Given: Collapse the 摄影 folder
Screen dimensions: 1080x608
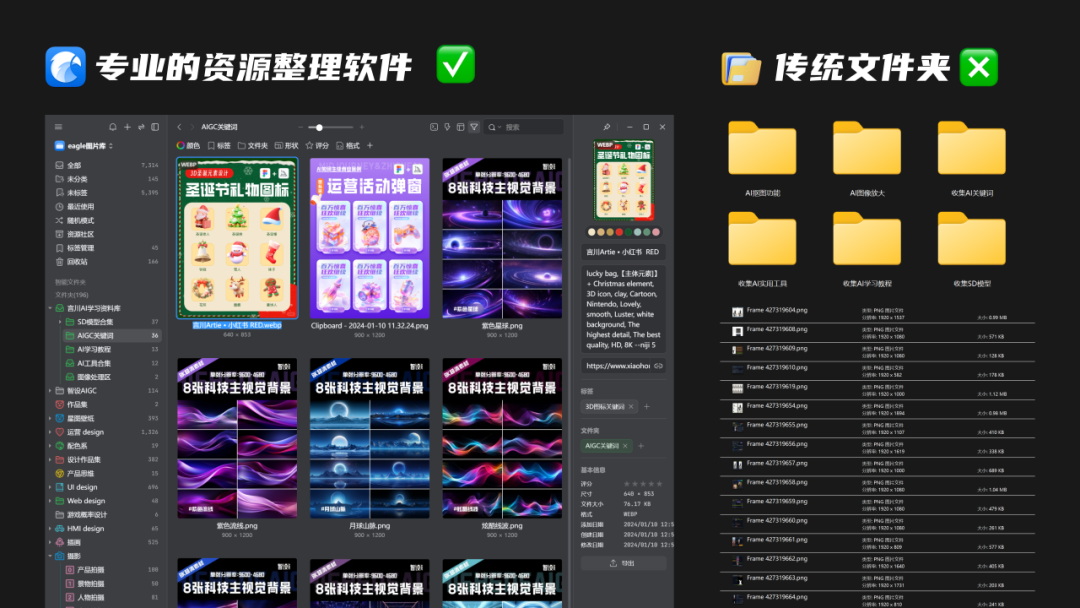Looking at the screenshot, I should point(50,556).
